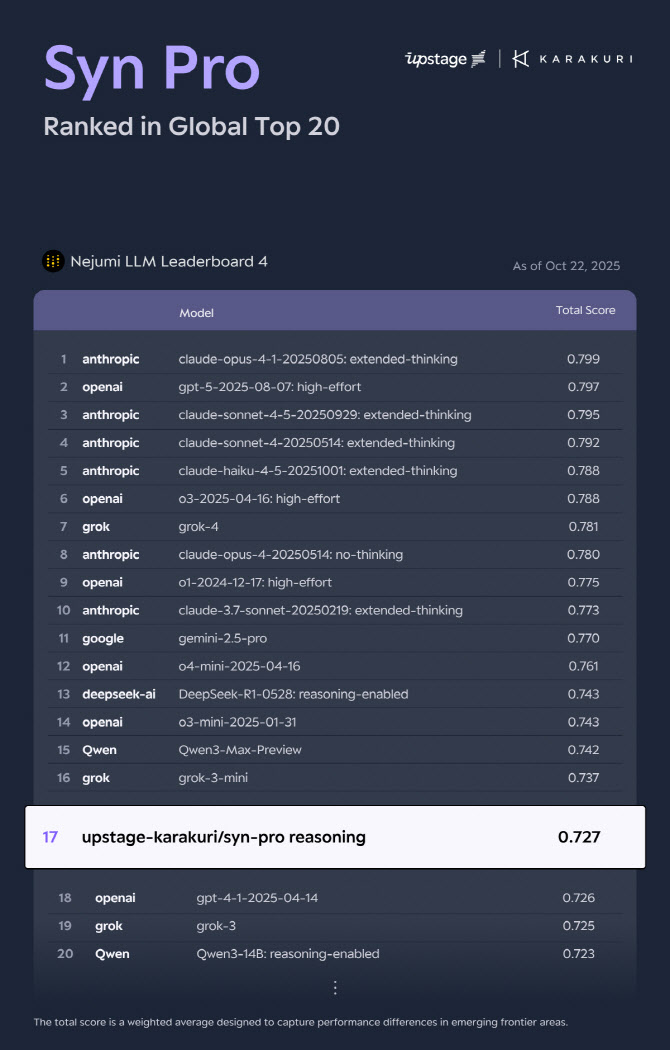This screenshot has width=670, height=1050.
Task: Select the Qwen3-14B reasoning-enabled entry
Action: tap(287, 954)
